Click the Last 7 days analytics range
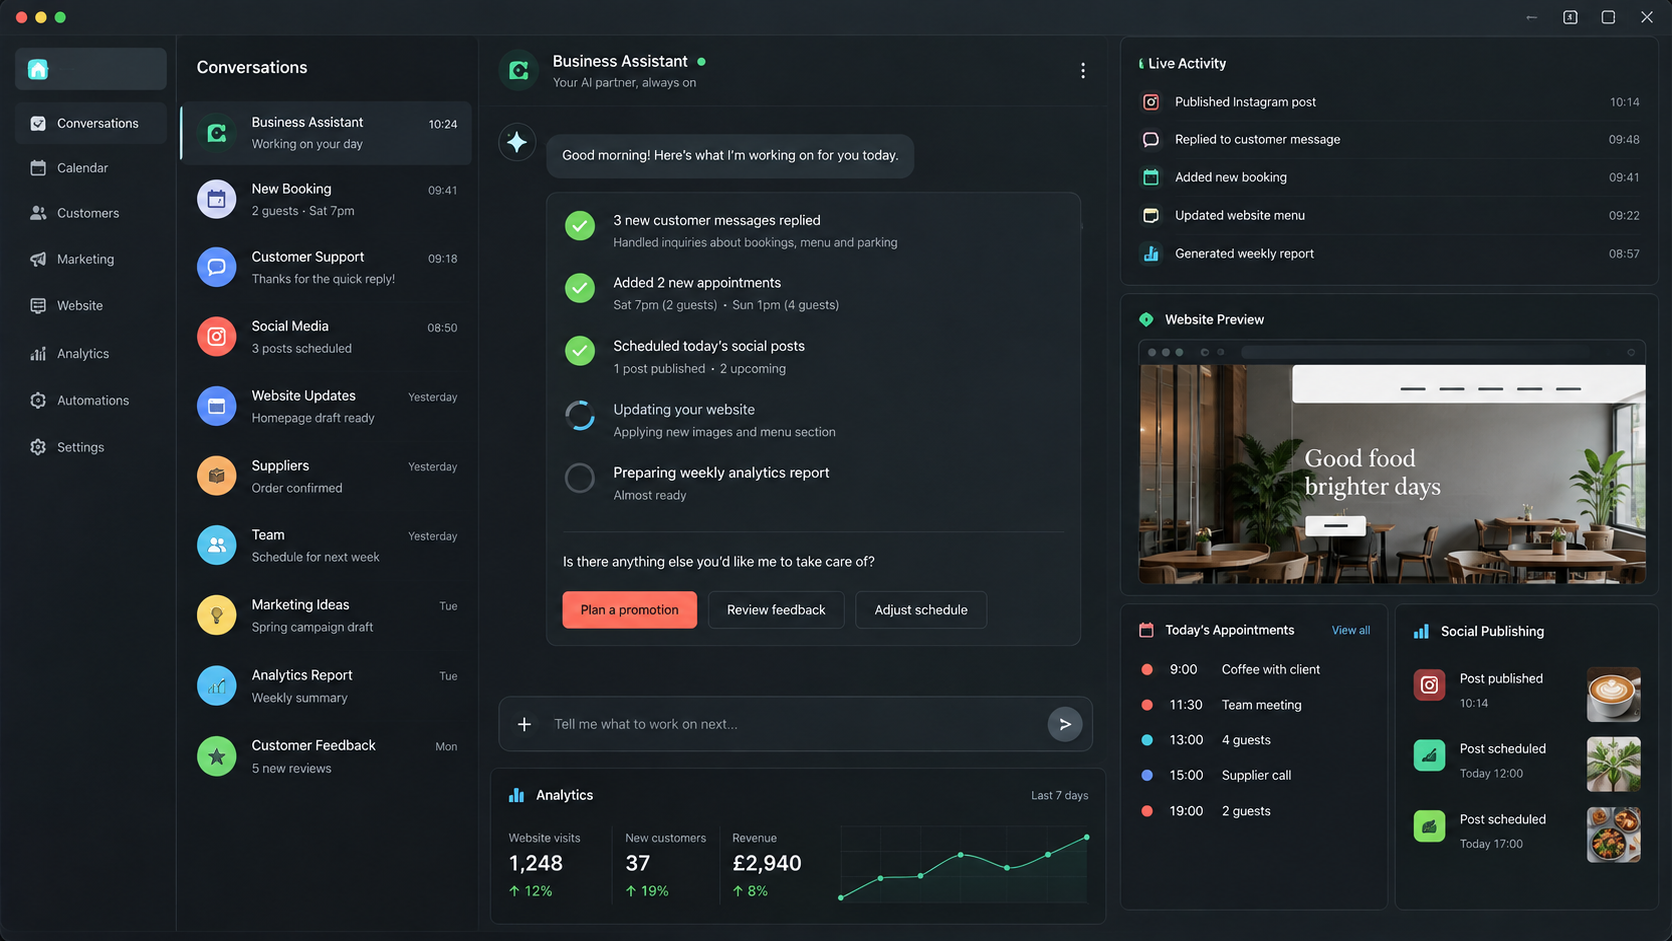 click(1059, 796)
